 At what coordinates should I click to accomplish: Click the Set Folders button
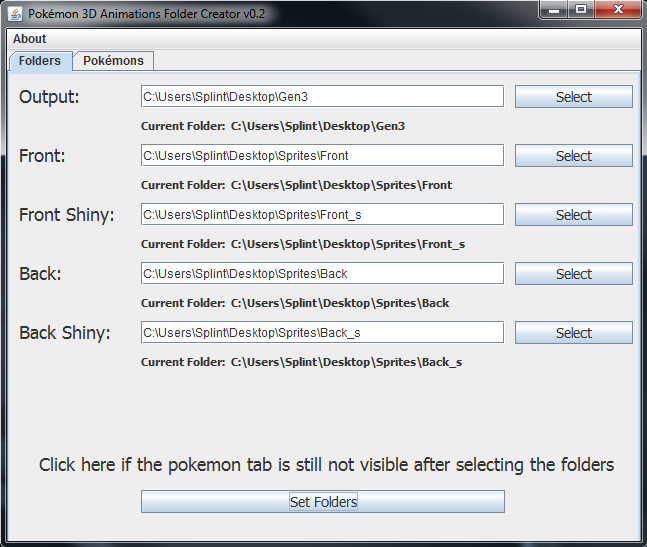click(x=322, y=502)
